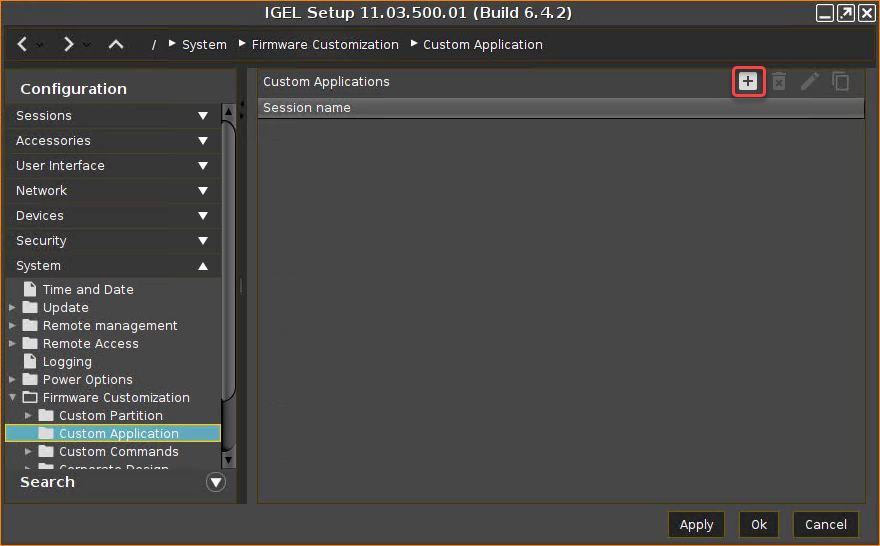Select the Custom Partition tree item
Screen dimensions: 880x546
110,416
